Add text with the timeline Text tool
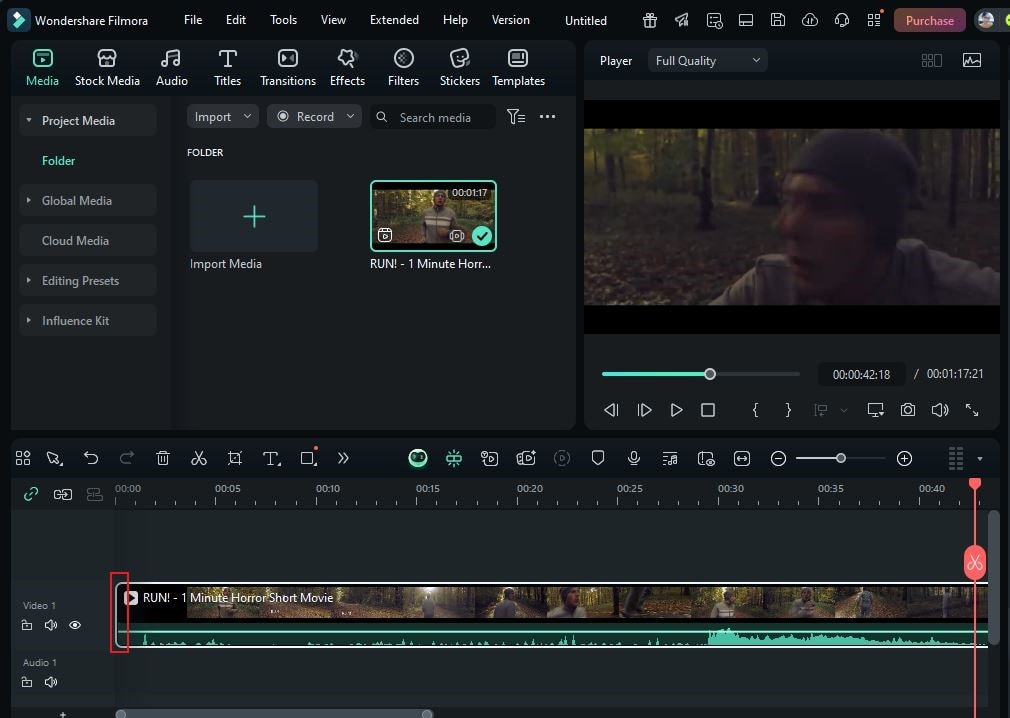 pos(271,458)
